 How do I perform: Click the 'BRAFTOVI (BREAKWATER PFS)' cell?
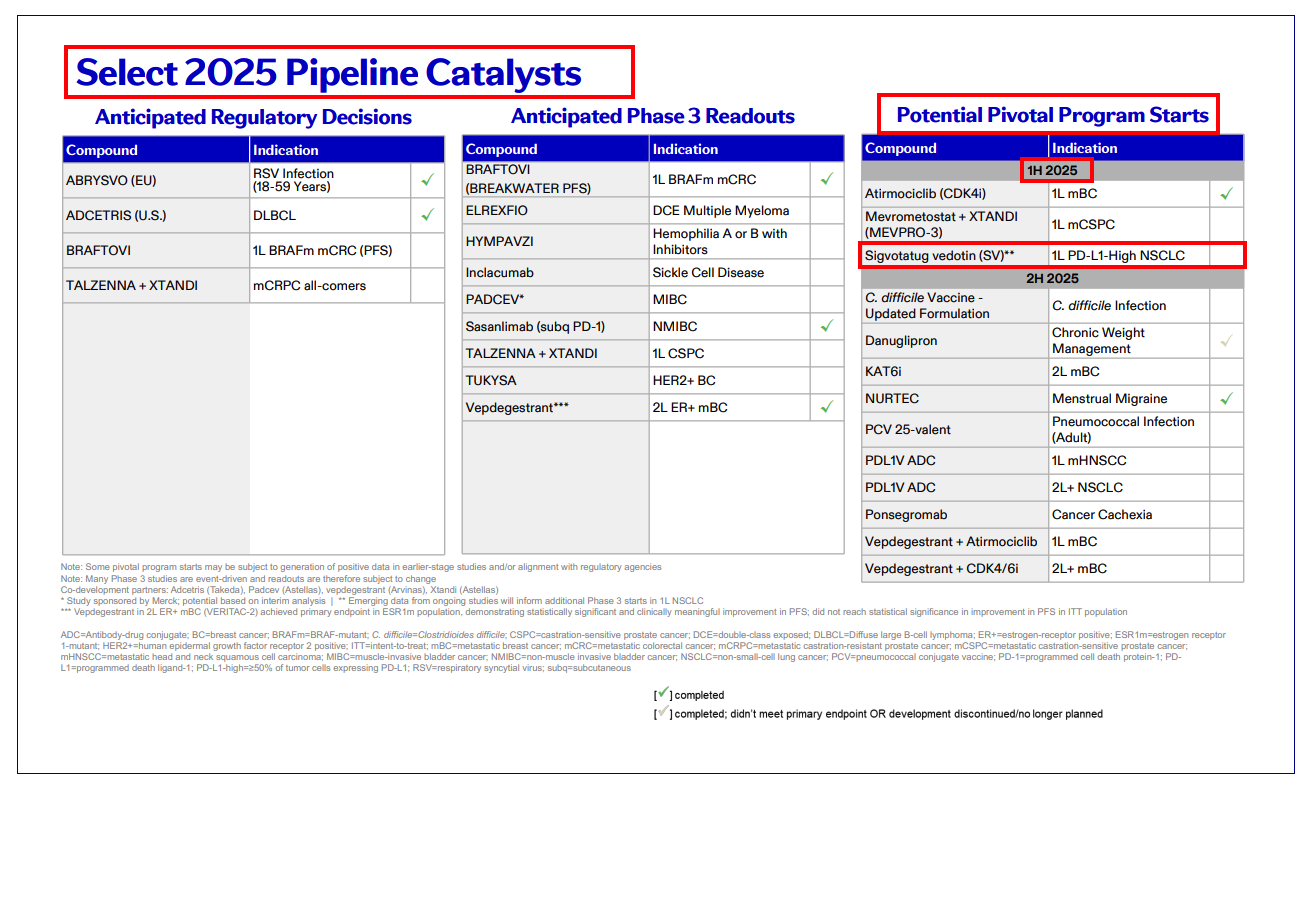[x=556, y=179]
